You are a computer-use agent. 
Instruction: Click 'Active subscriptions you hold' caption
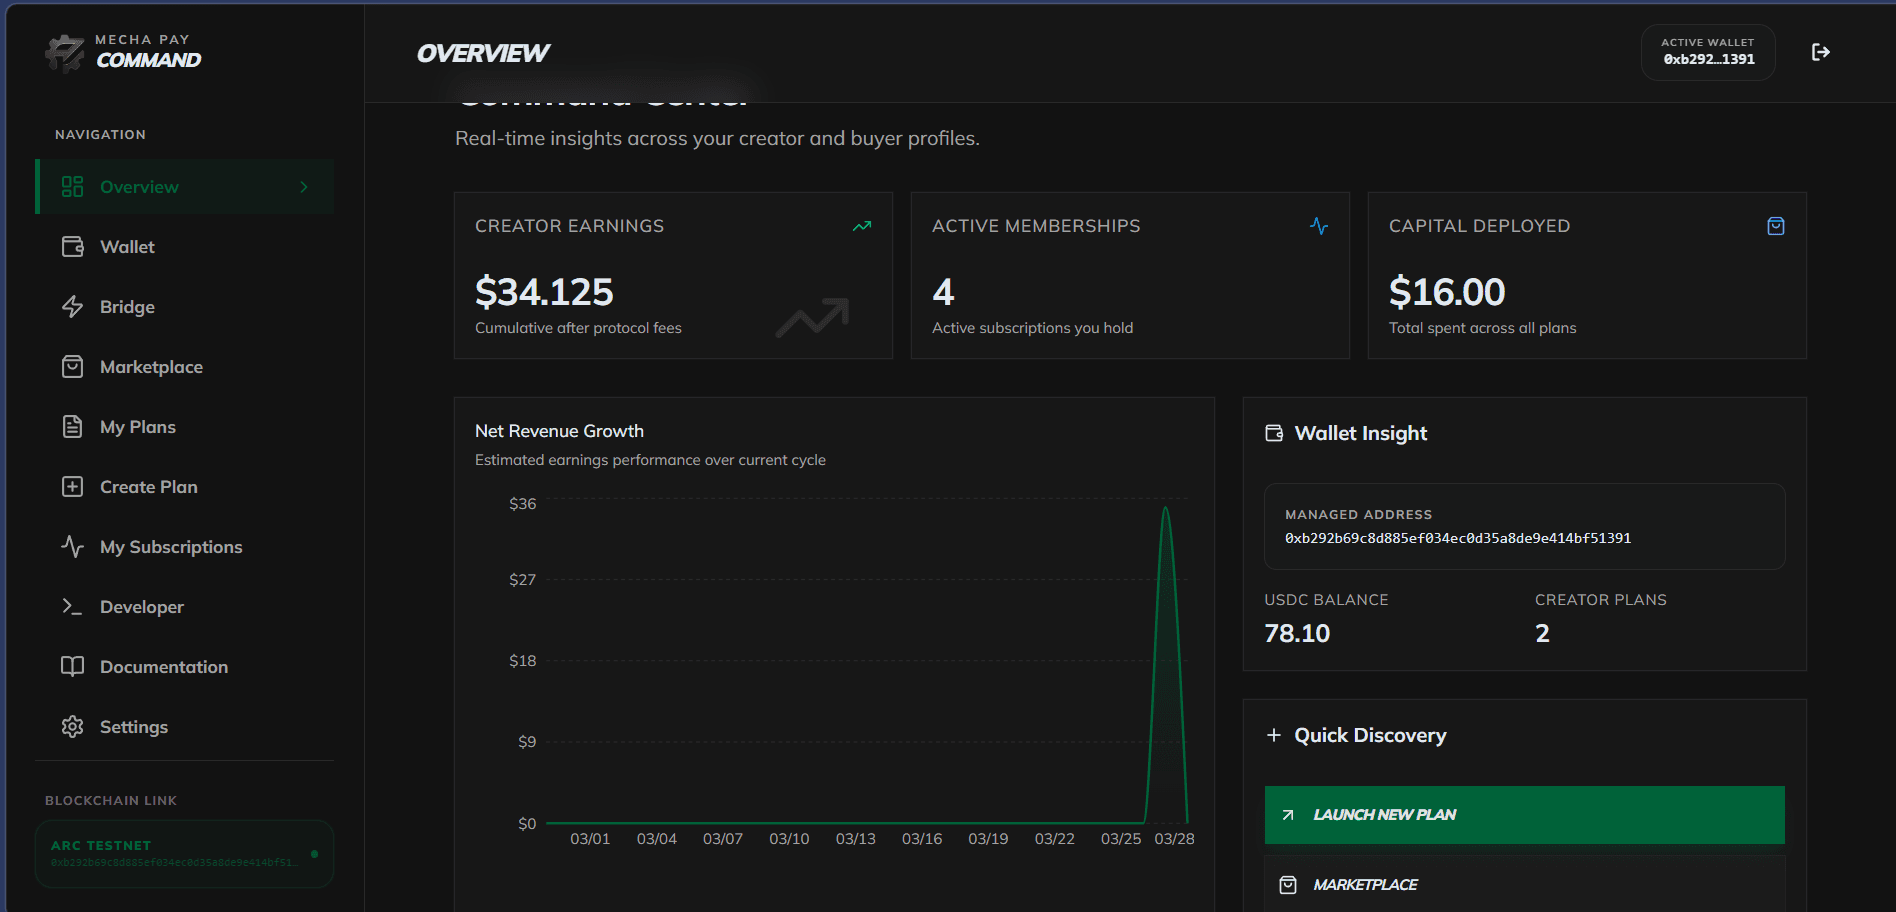click(1032, 328)
